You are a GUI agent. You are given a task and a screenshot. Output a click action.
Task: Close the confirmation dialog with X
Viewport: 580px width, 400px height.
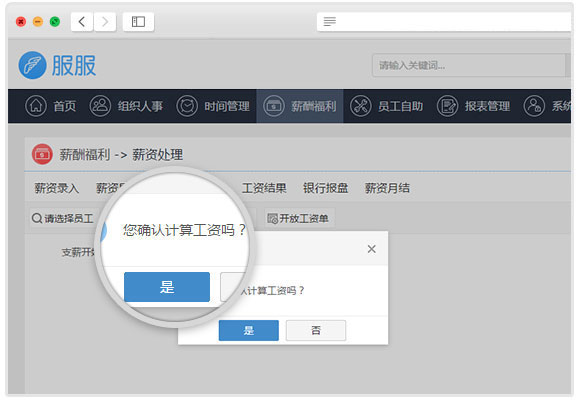372,249
